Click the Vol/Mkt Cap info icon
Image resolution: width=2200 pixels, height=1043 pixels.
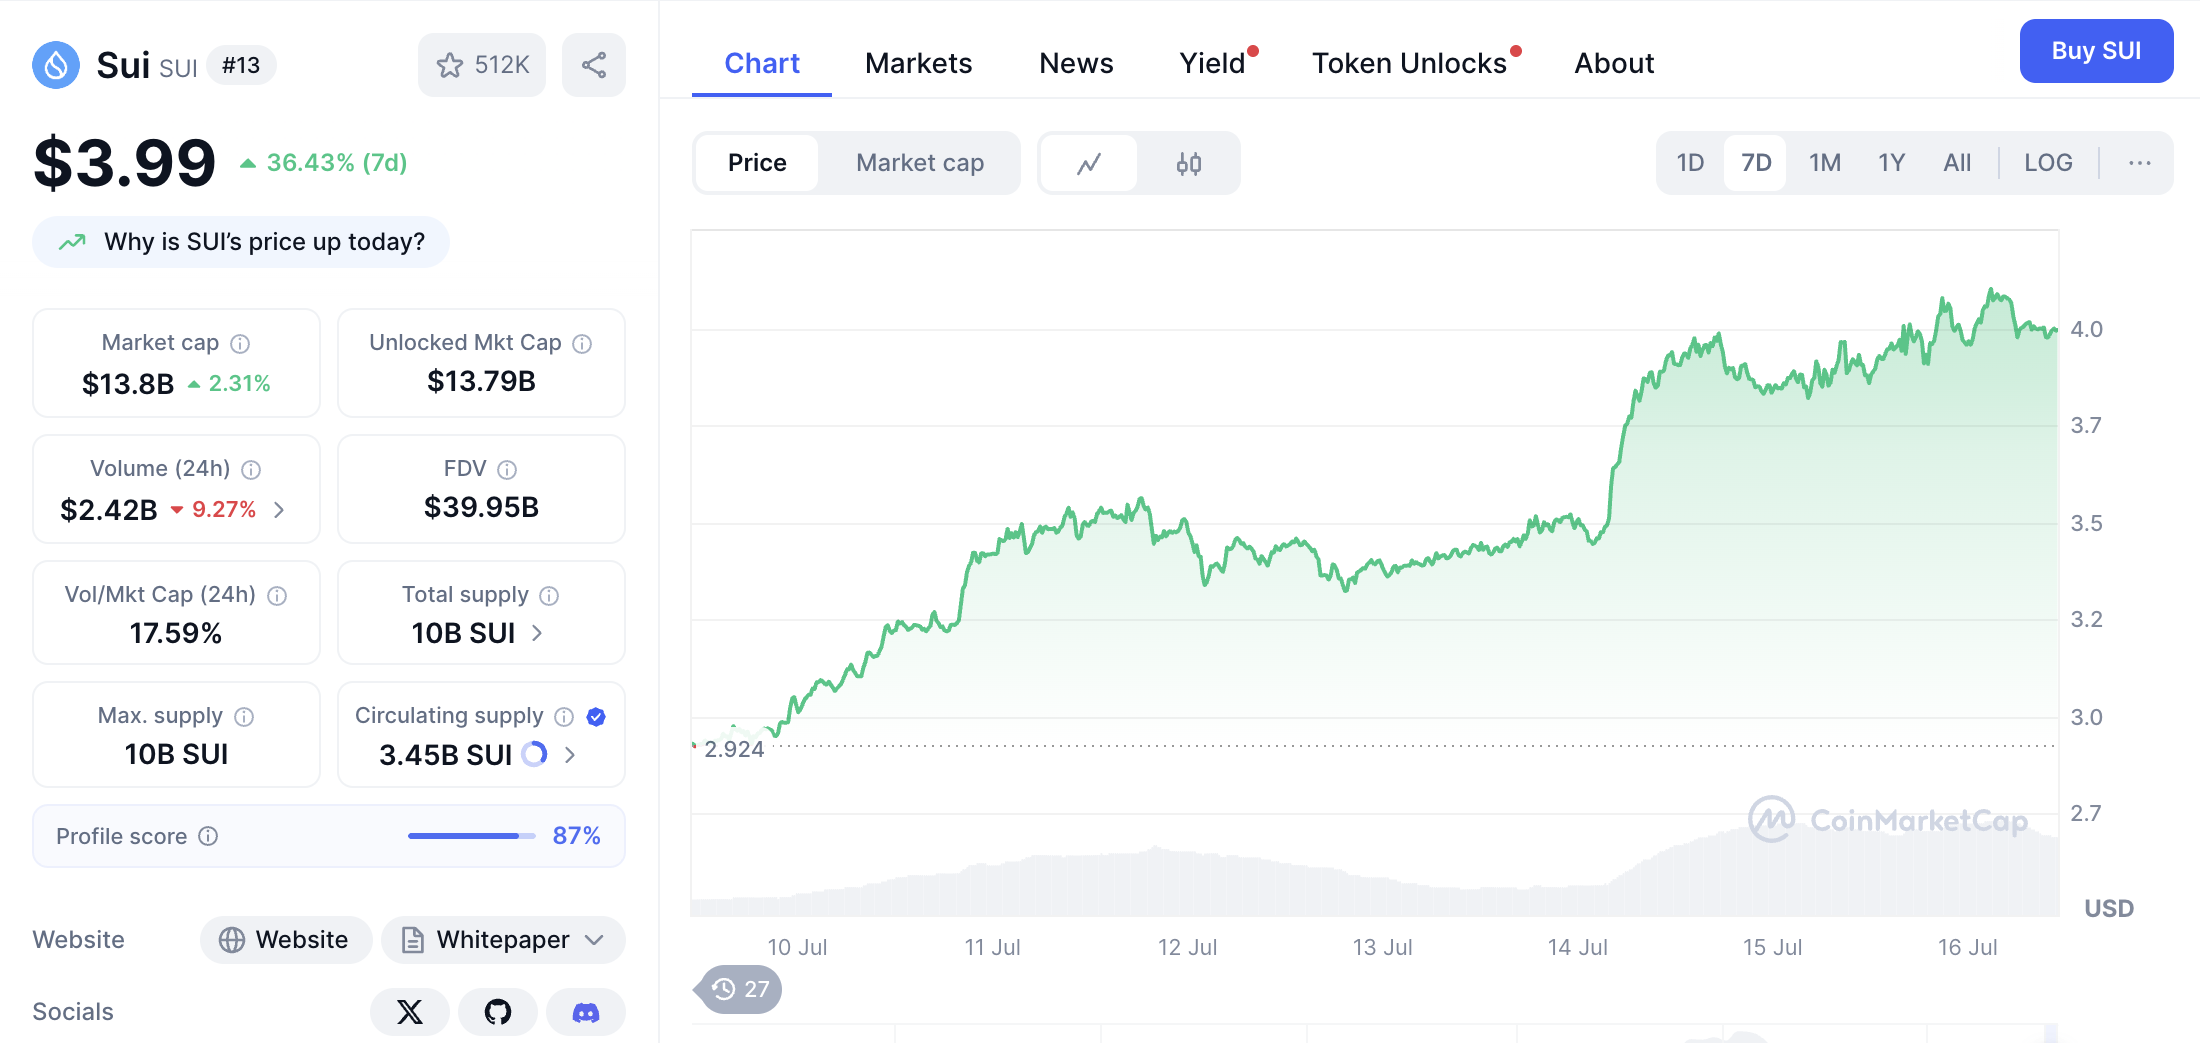(278, 596)
